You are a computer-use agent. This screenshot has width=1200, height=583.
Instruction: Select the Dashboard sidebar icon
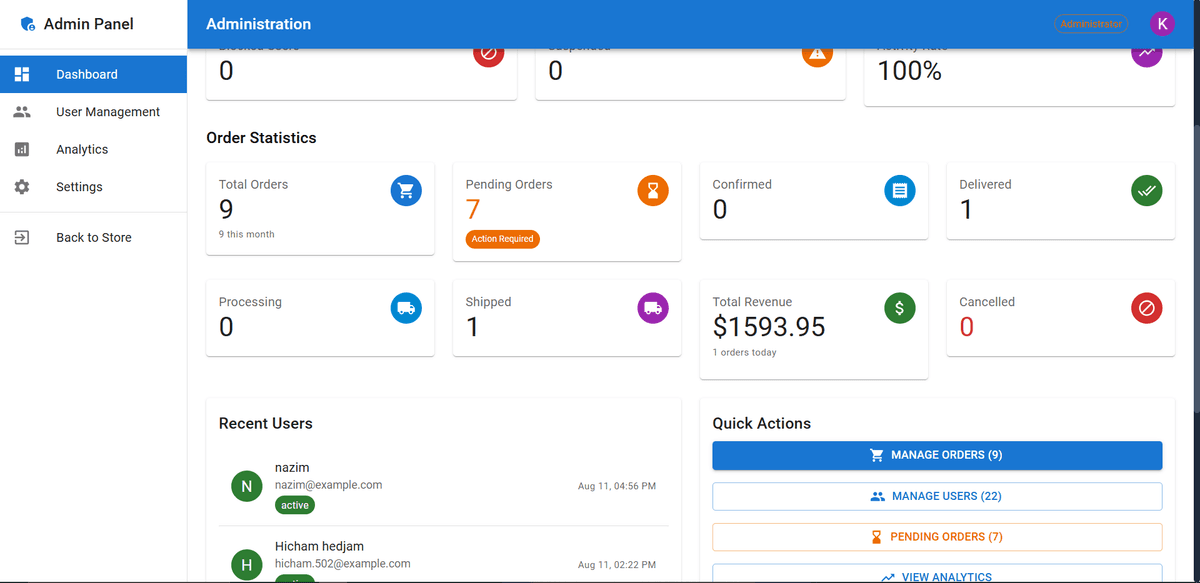pyautogui.click(x=22, y=73)
